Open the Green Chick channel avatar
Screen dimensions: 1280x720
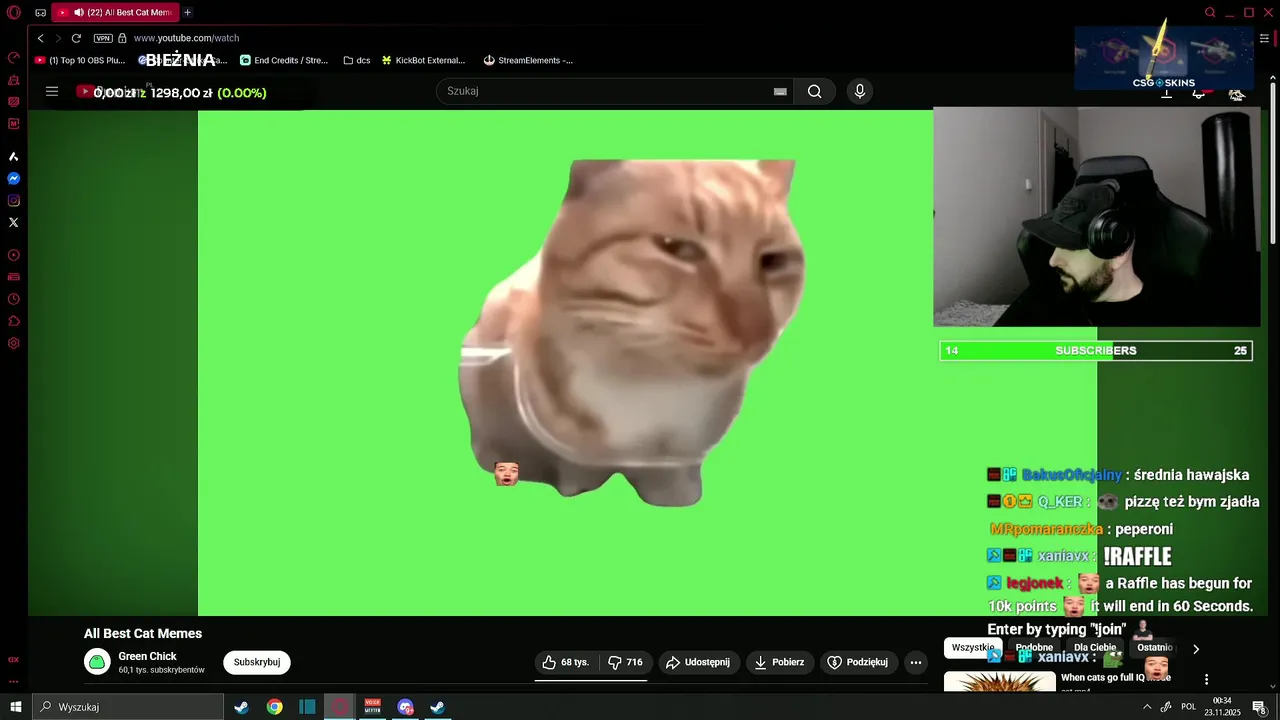(x=97, y=662)
